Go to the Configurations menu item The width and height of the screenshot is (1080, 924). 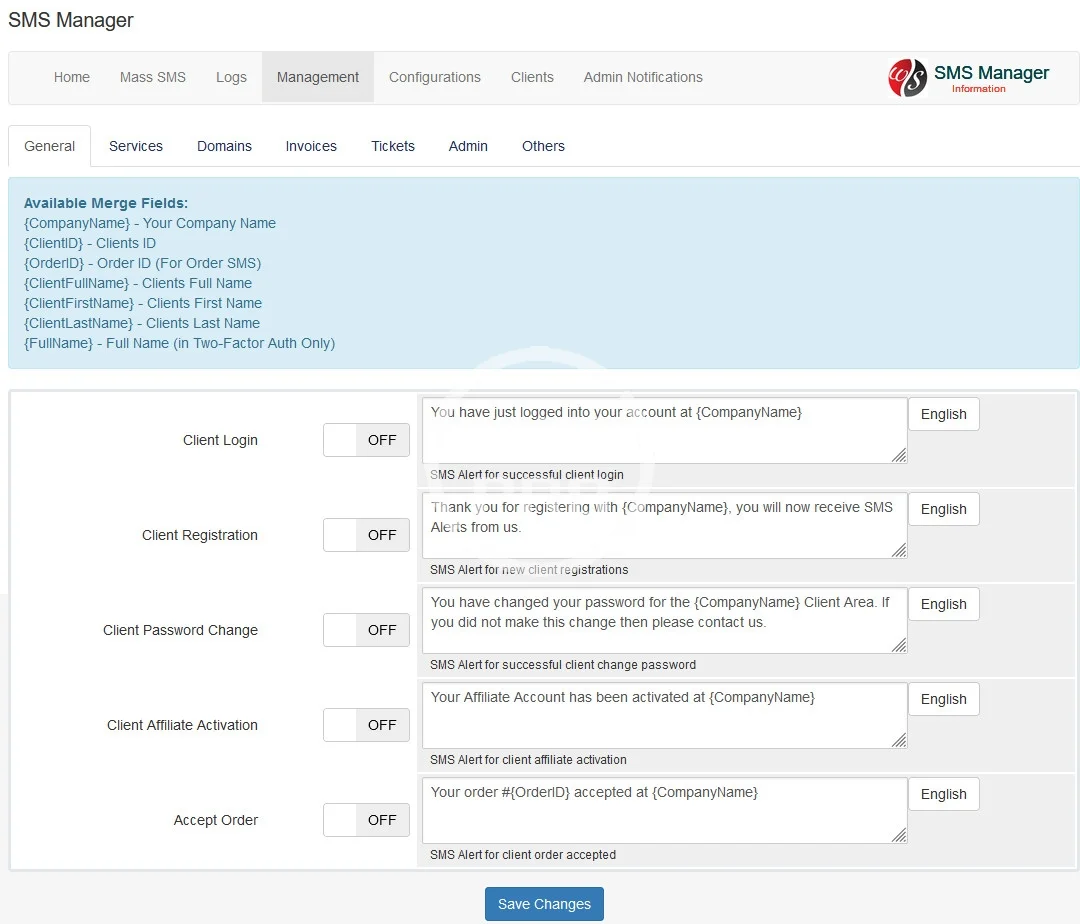click(434, 77)
